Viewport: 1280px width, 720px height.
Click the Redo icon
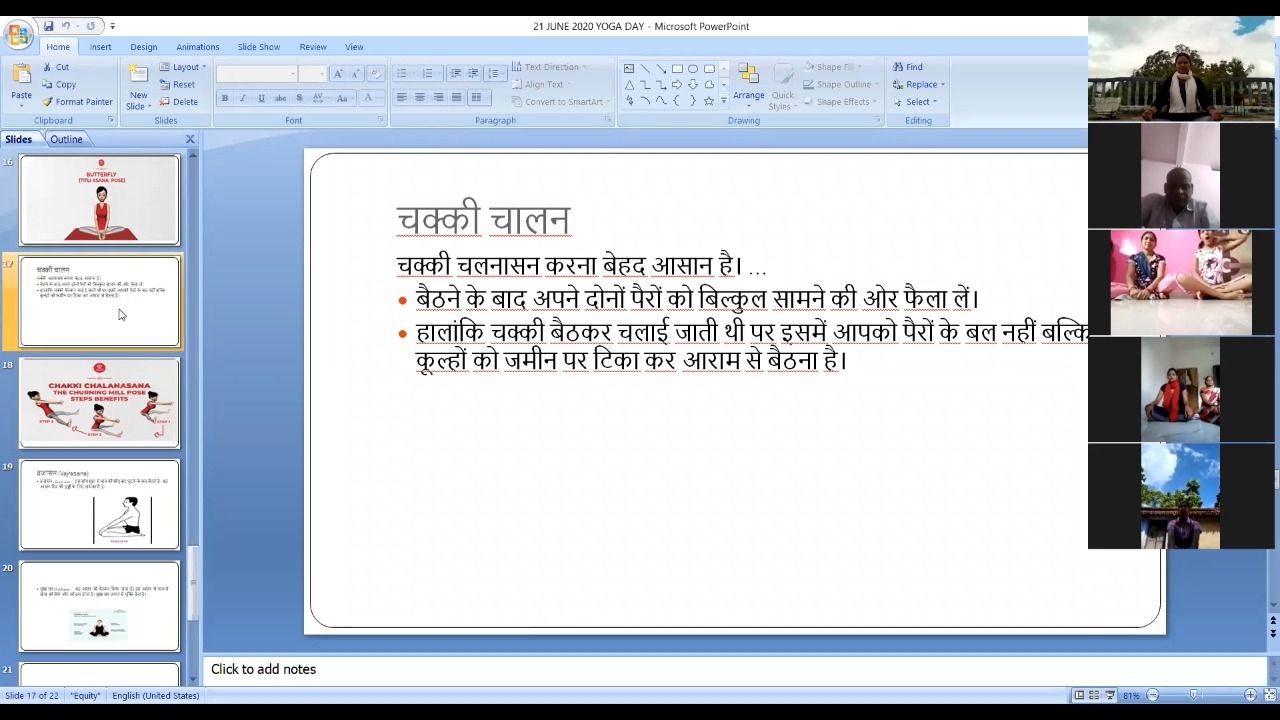[x=91, y=26]
